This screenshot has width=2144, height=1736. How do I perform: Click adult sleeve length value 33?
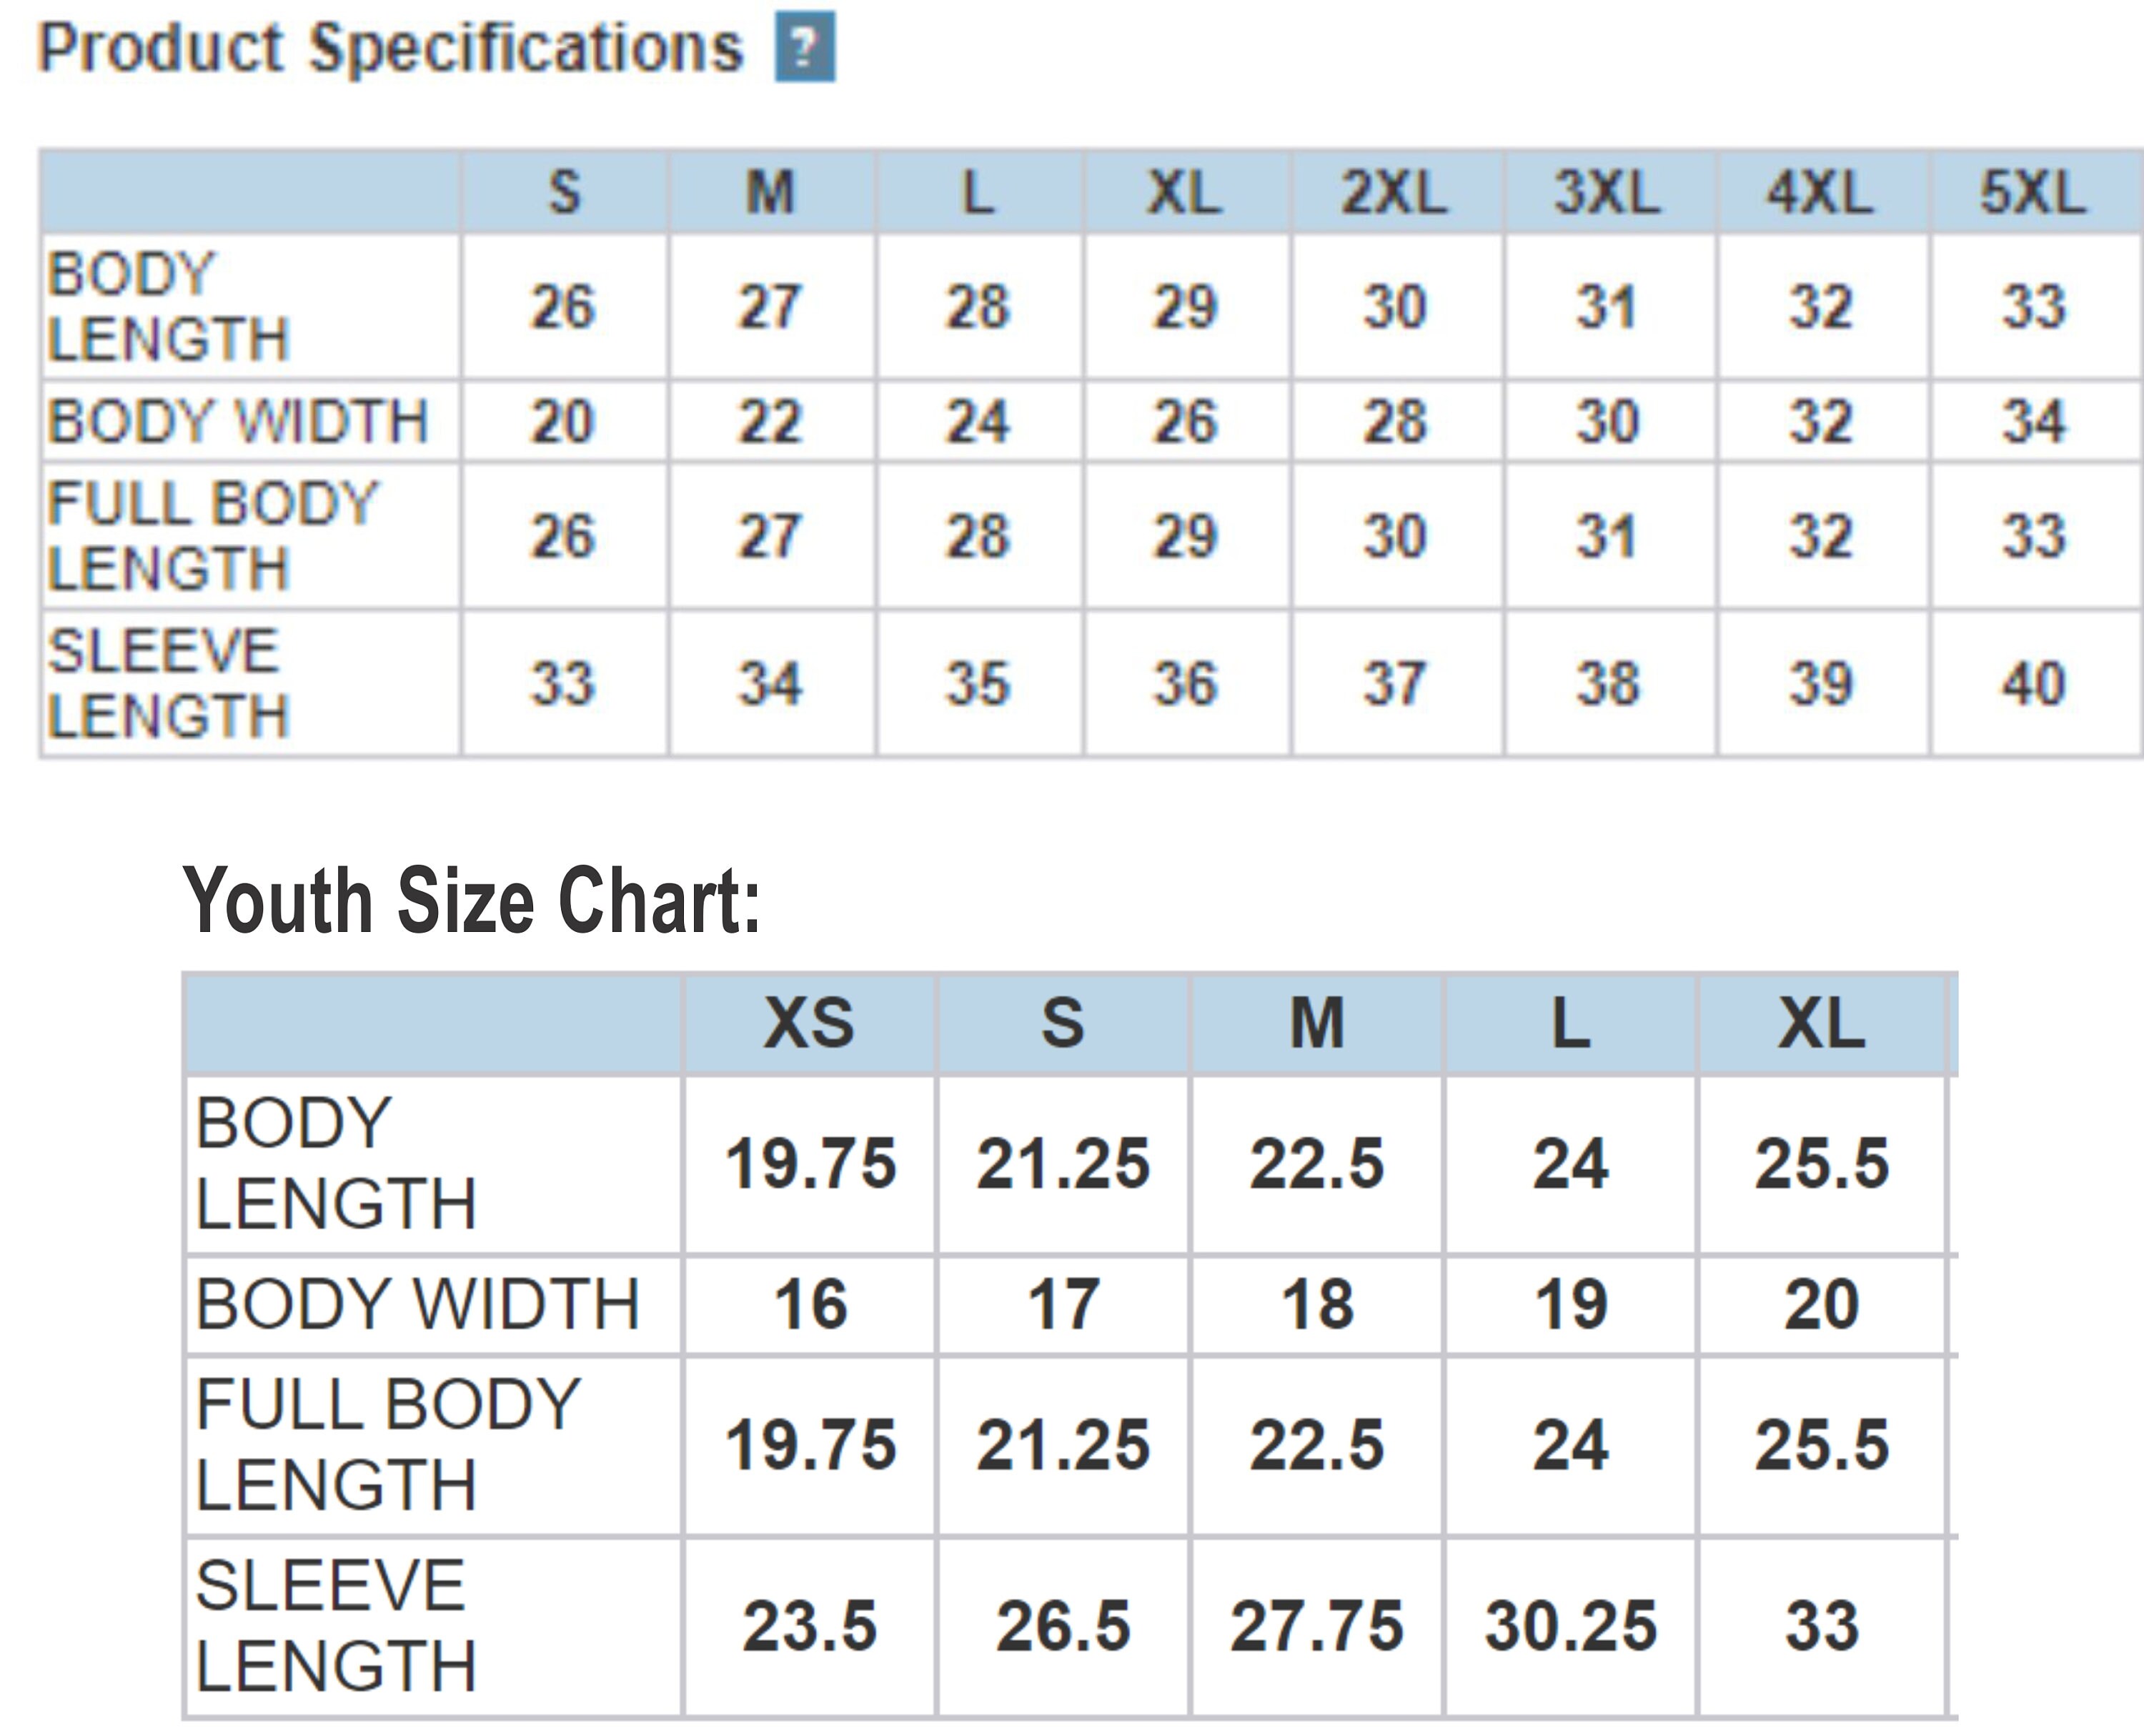[562, 684]
